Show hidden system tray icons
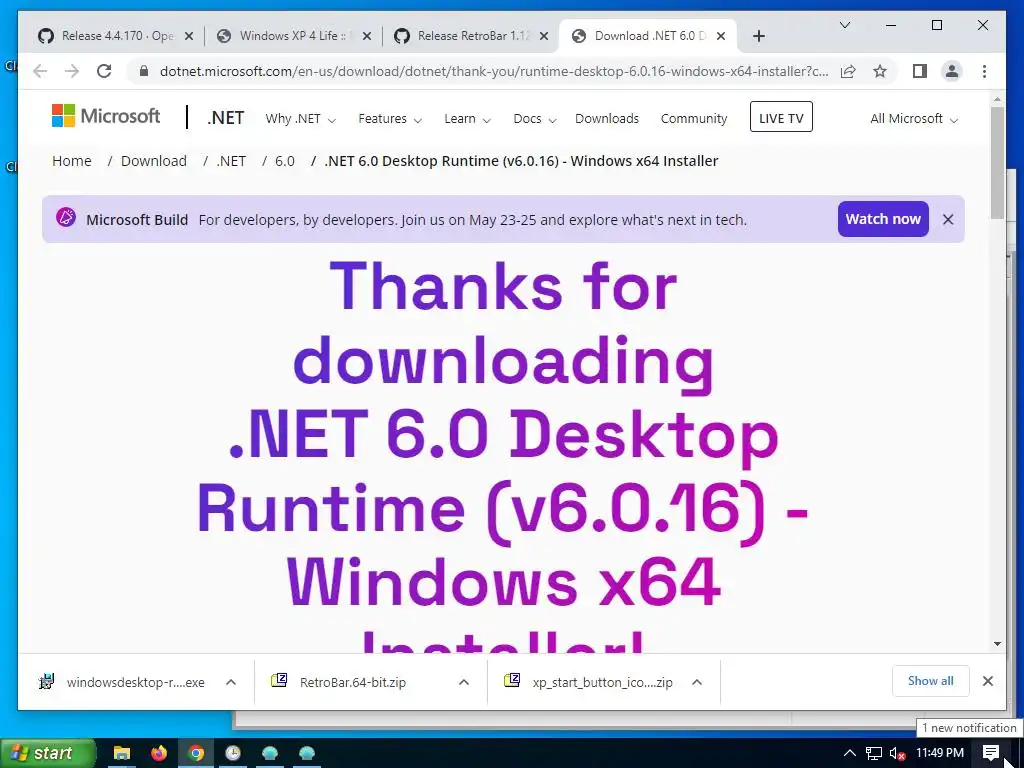Image resolution: width=1024 pixels, height=768 pixels. (849, 753)
